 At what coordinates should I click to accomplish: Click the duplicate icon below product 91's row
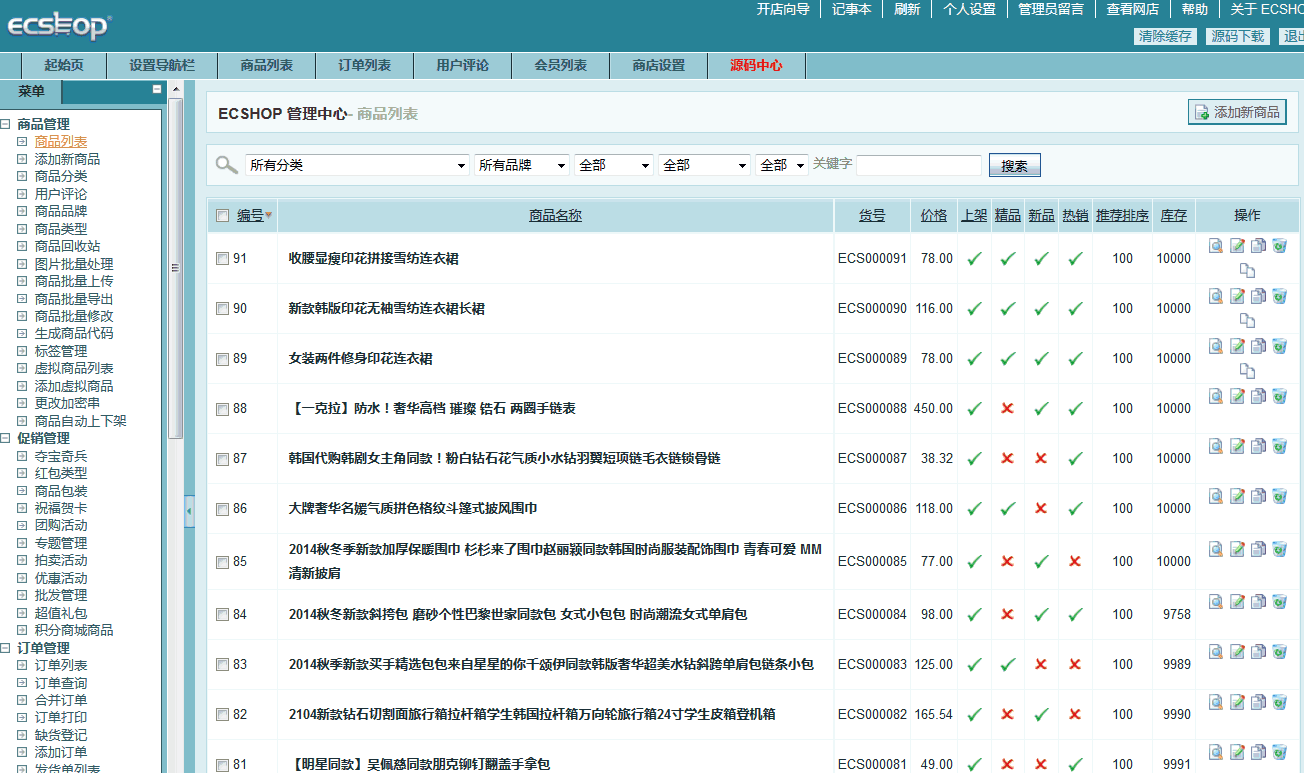coord(1248,270)
